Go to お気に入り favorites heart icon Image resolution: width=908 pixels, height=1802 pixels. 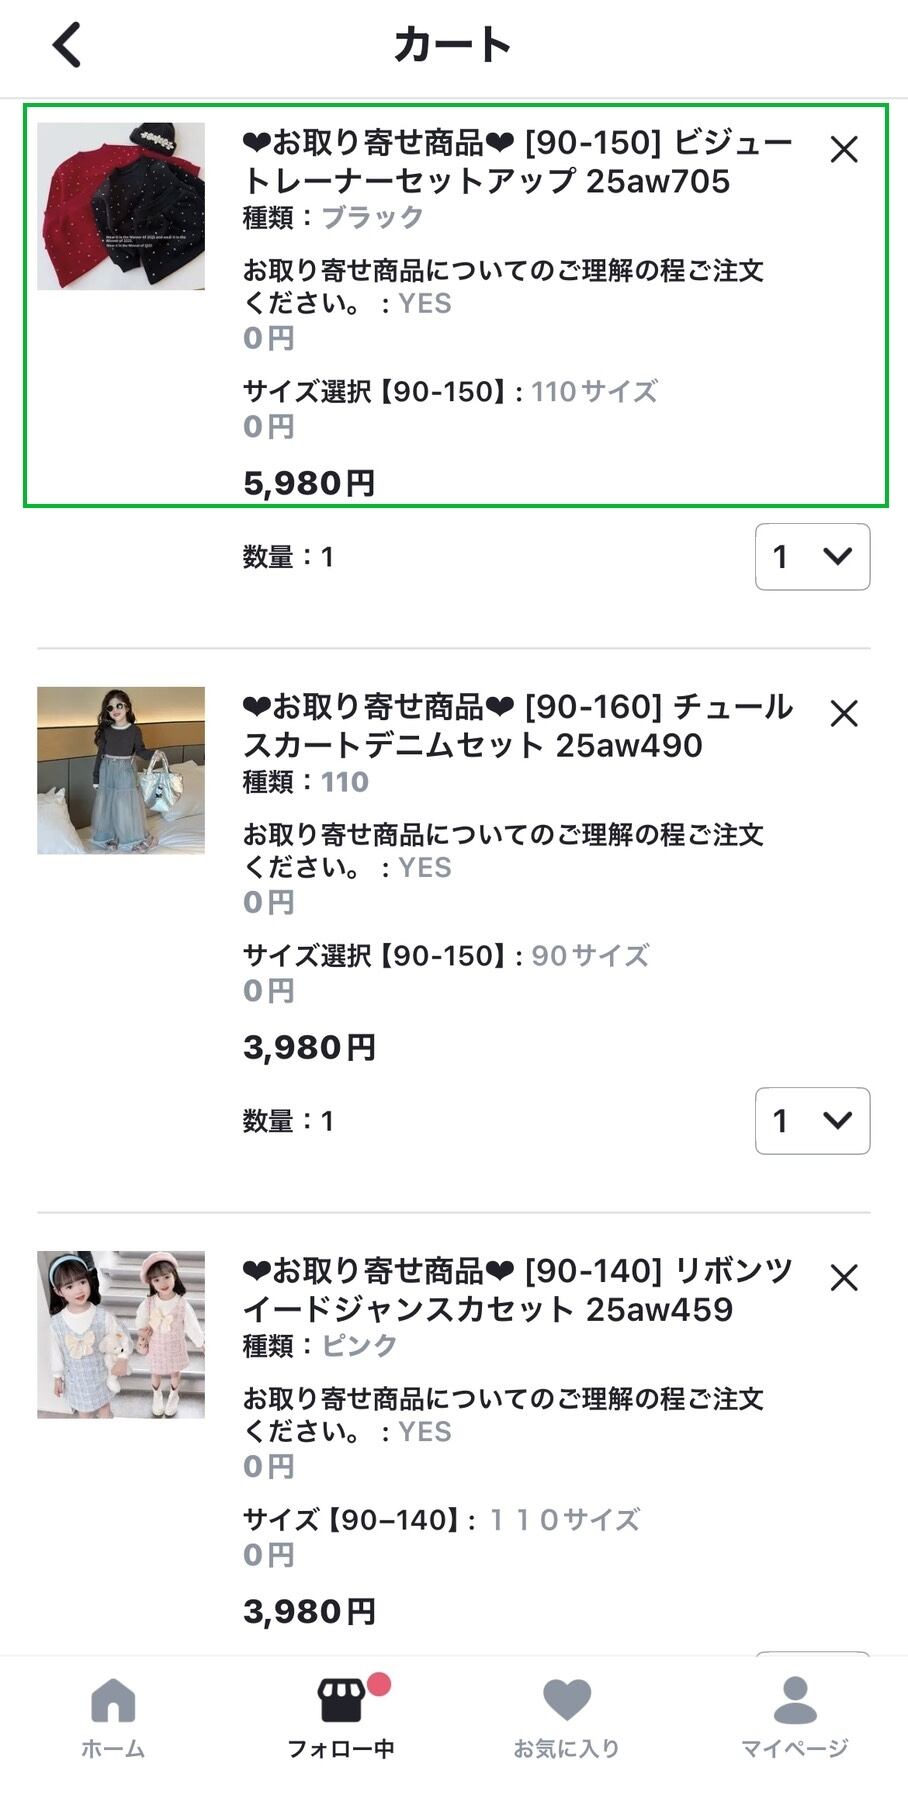click(x=567, y=1716)
